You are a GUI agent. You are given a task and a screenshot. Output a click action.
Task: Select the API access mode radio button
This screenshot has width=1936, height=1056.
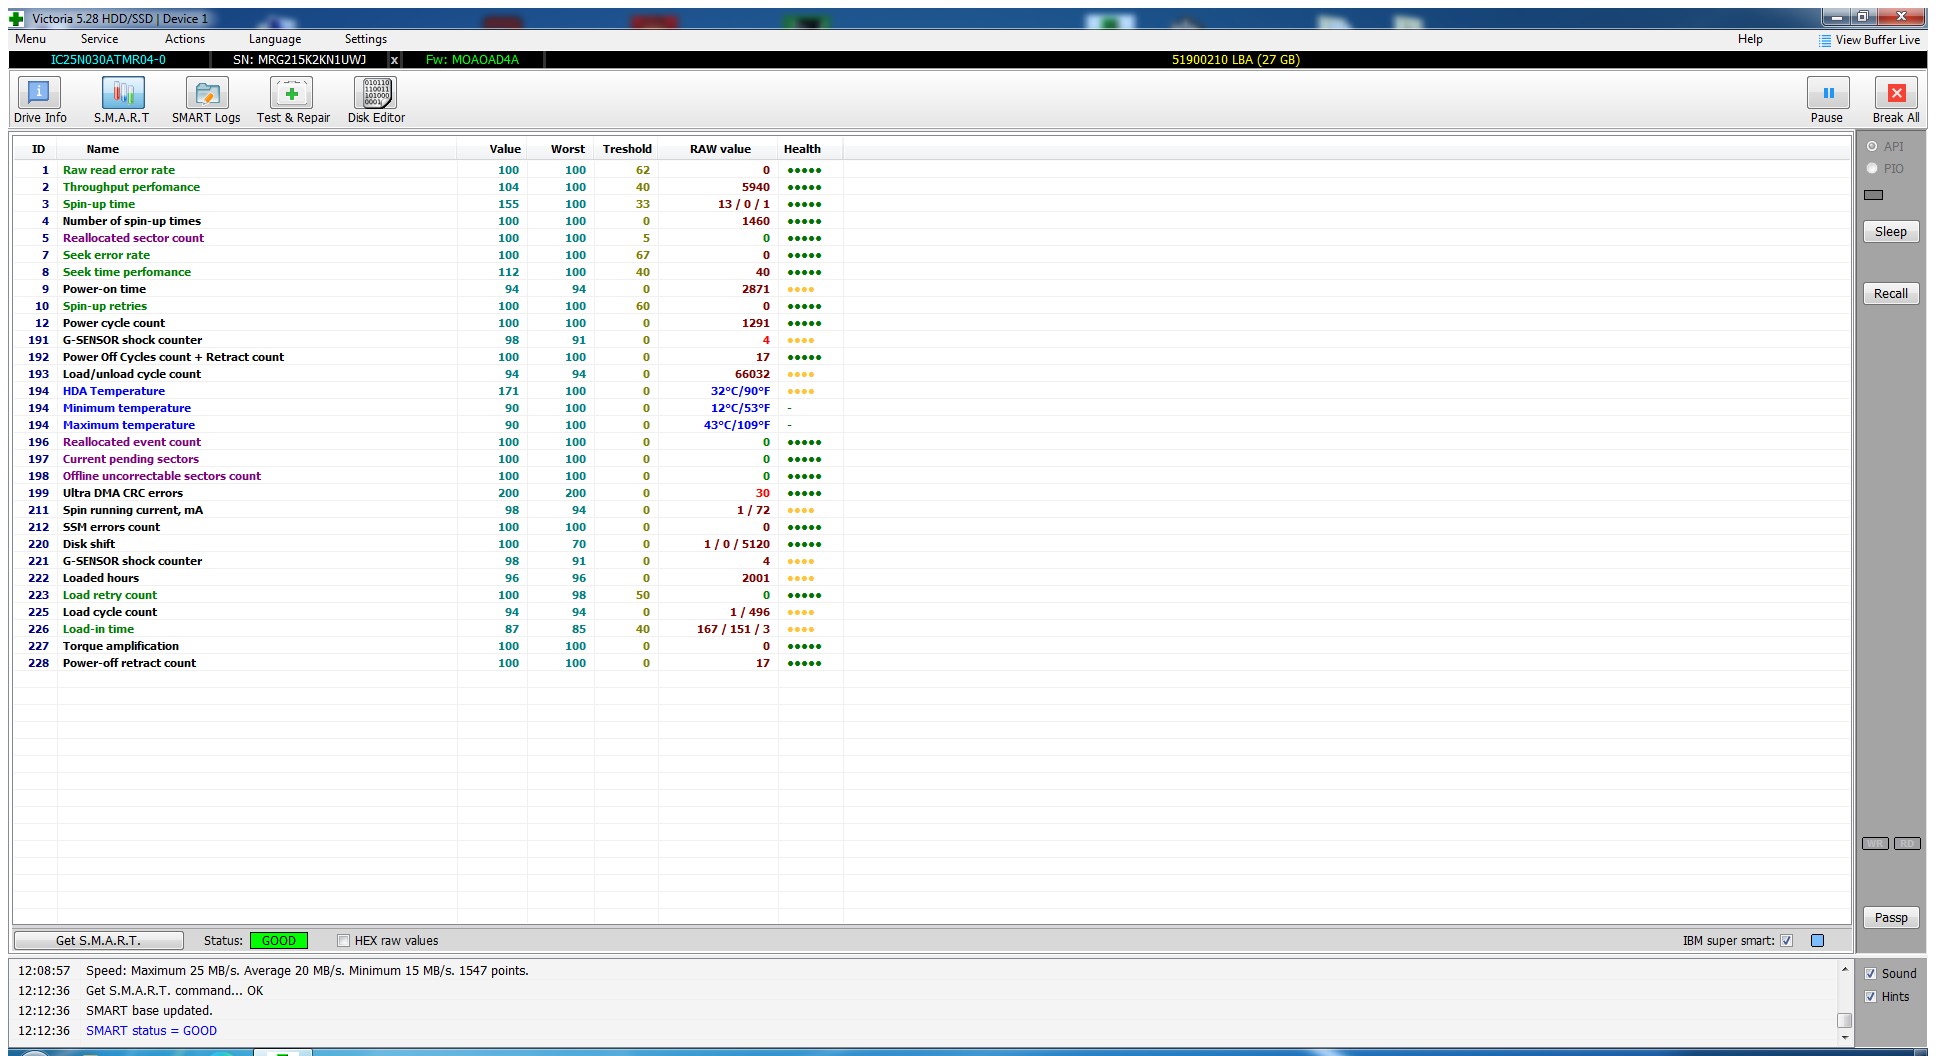pos(1872,147)
